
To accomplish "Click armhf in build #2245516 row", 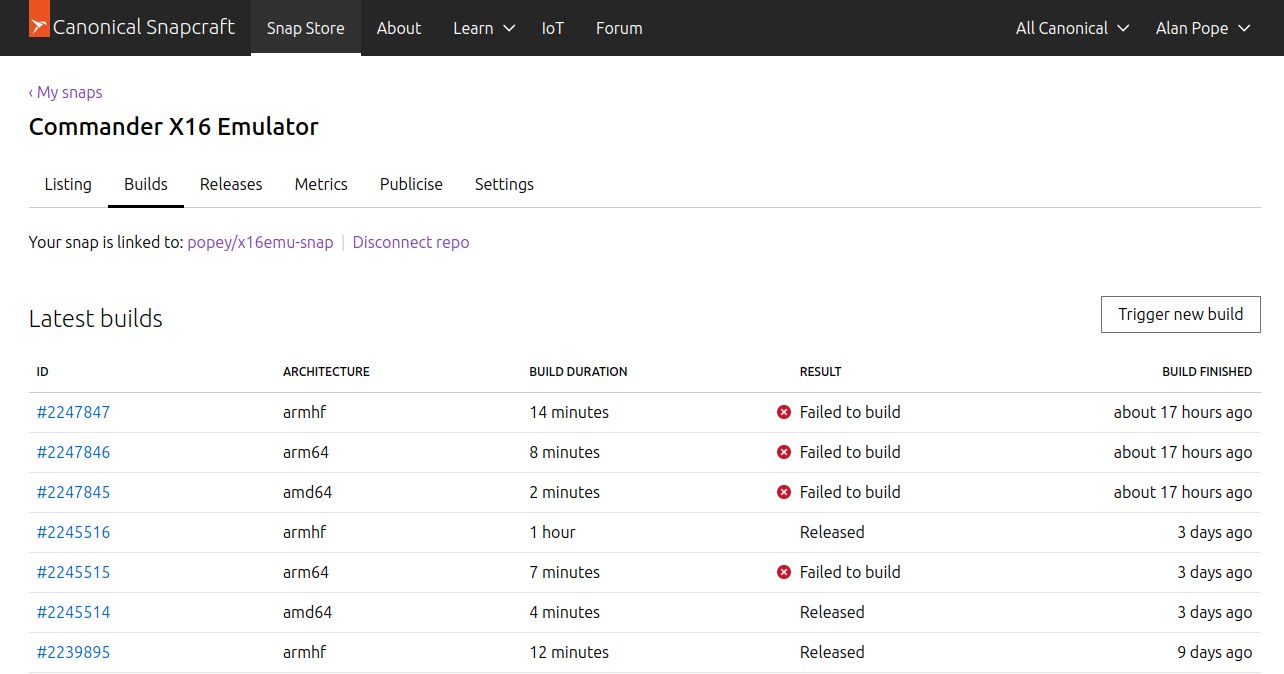I will pos(305,532).
